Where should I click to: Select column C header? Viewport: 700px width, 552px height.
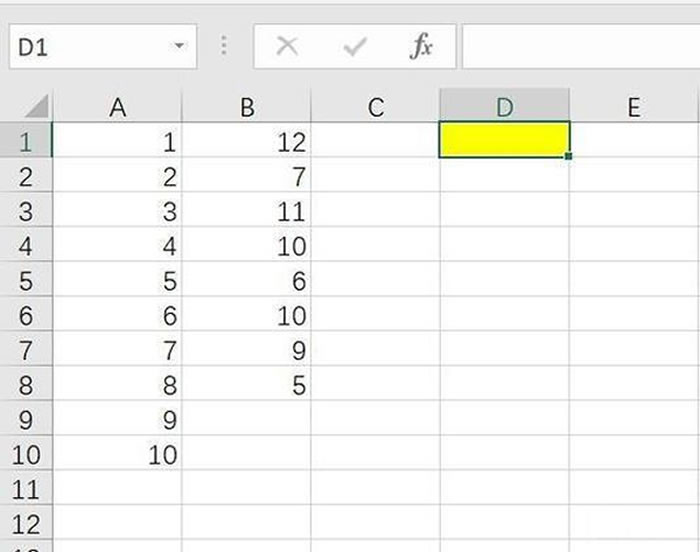[375, 107]
